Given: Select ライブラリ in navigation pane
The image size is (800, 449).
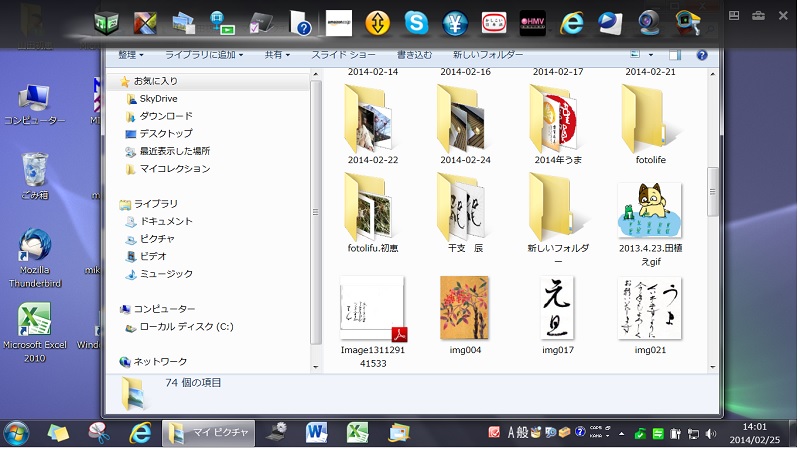Looking at the screenshot, I should 156,204.
